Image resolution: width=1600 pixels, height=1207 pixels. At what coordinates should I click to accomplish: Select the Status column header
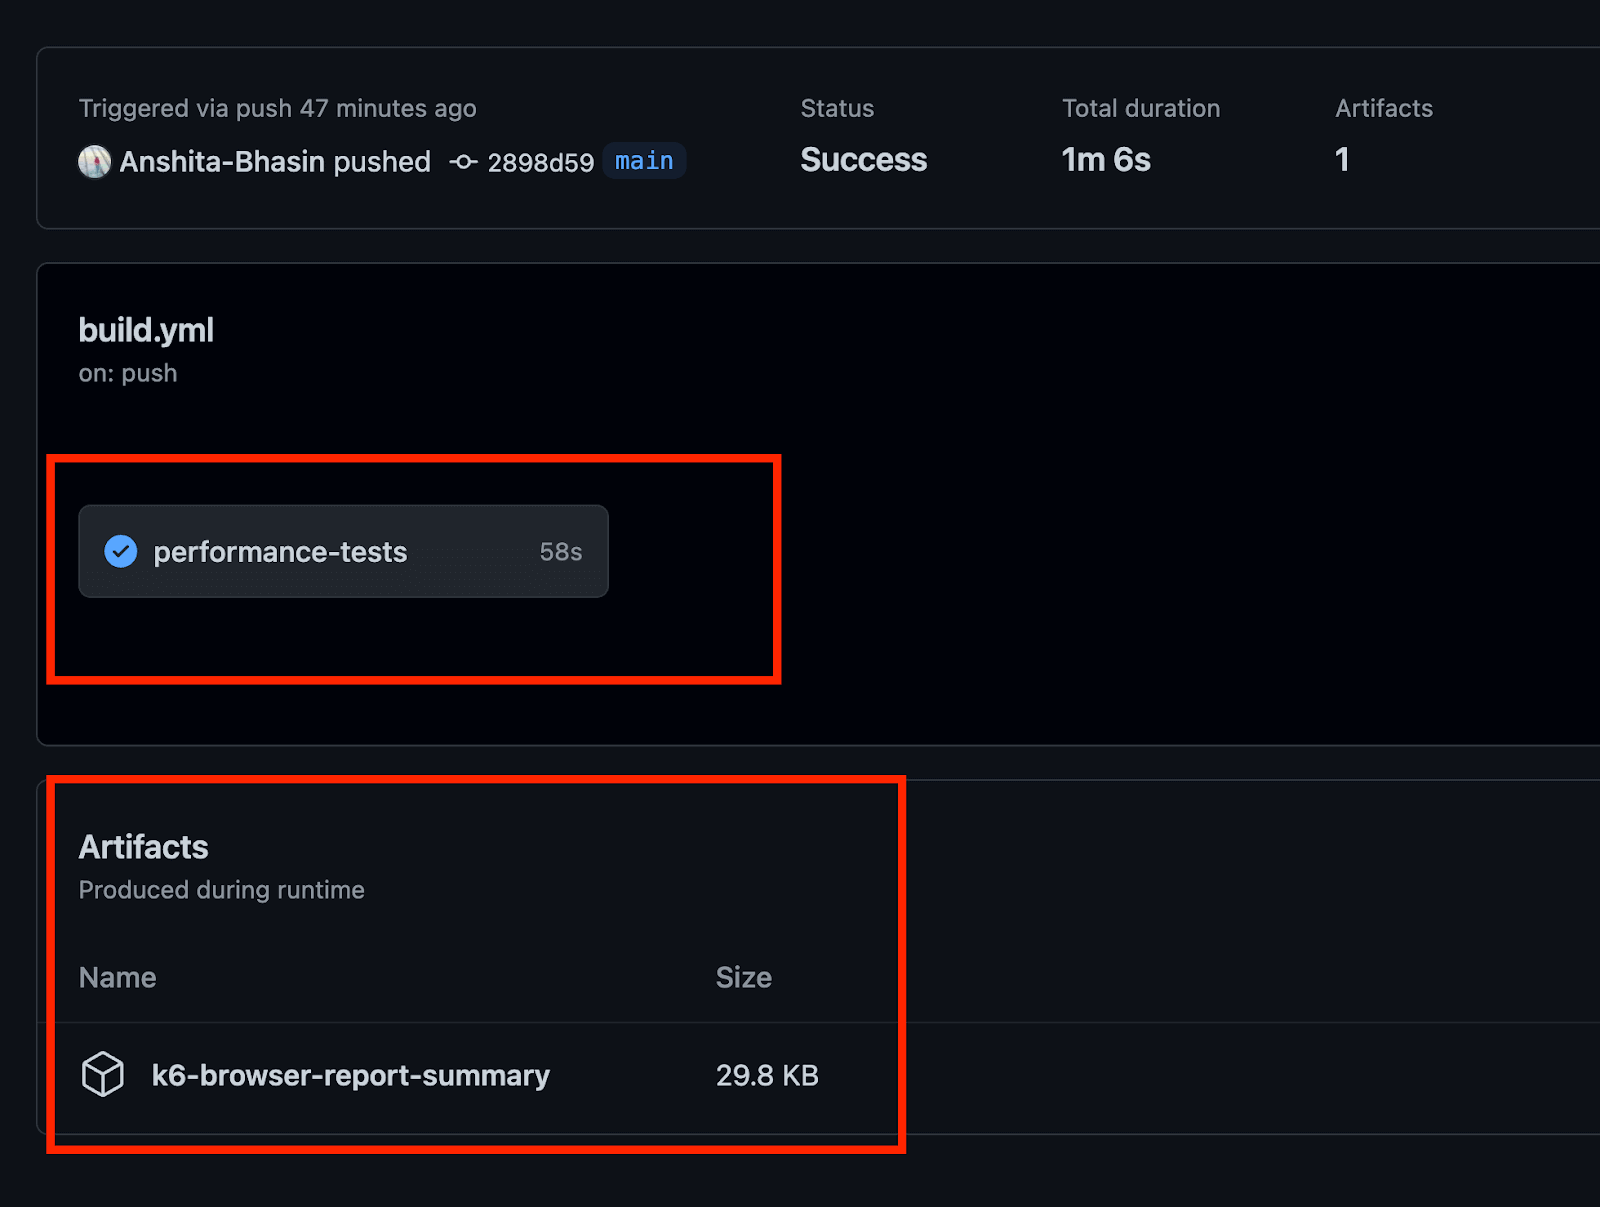point(837,108)
